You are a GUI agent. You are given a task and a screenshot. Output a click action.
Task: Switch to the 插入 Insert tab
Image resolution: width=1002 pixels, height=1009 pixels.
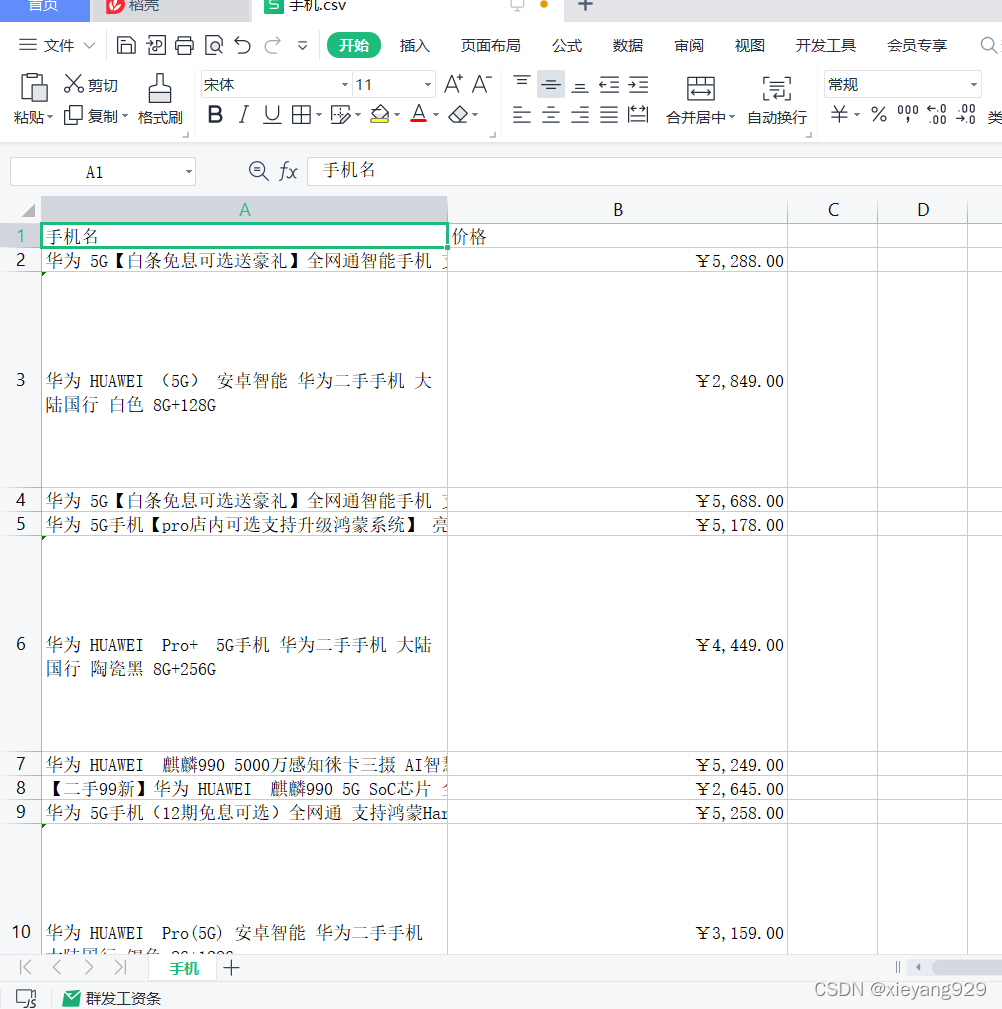[414, 46]
